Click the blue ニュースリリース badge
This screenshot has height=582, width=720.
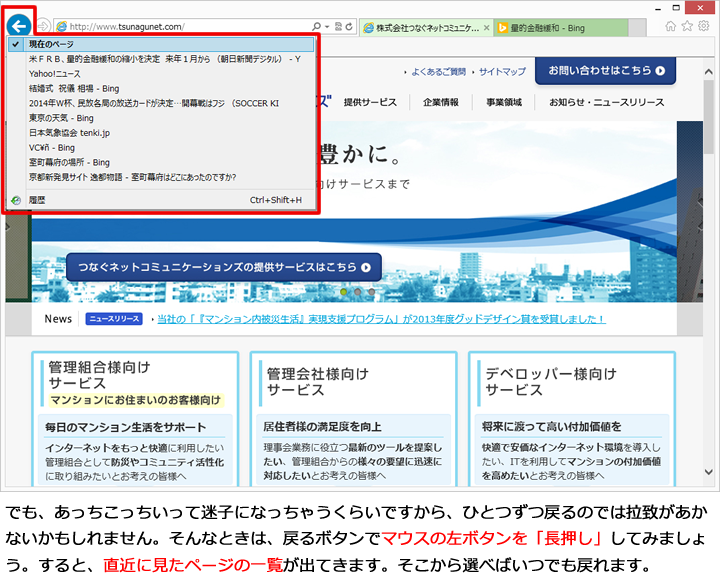114,319
